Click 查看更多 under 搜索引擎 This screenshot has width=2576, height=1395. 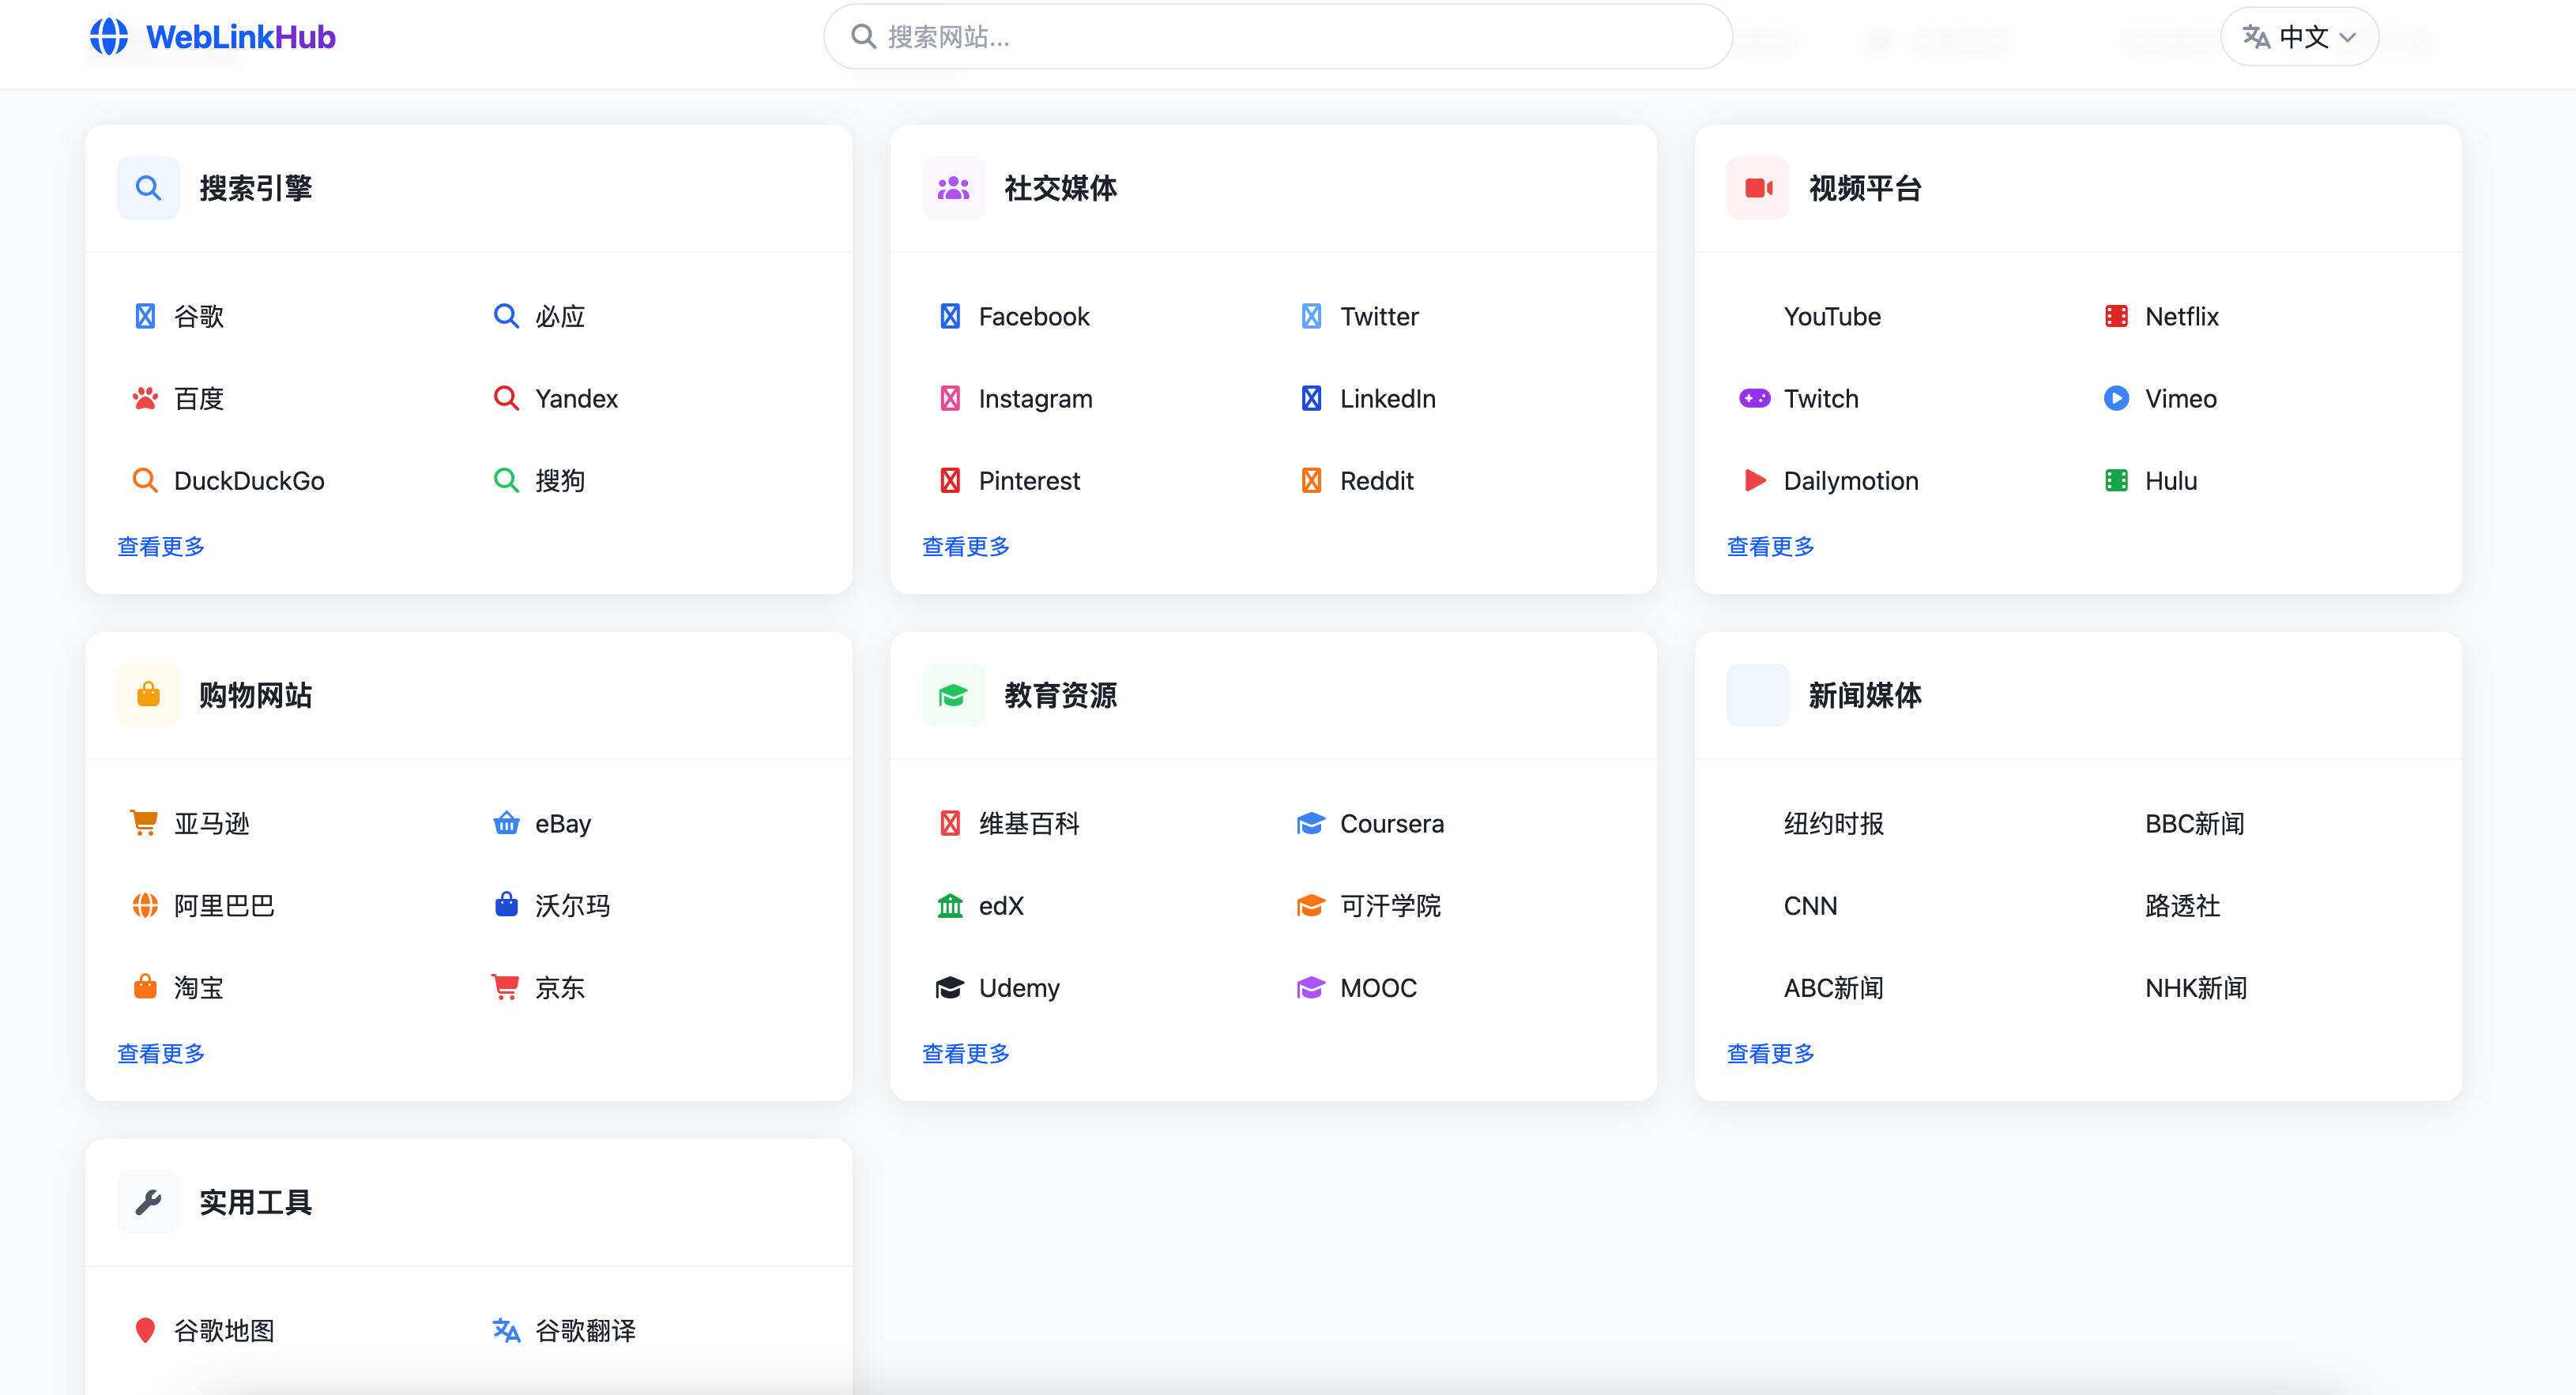161,546
